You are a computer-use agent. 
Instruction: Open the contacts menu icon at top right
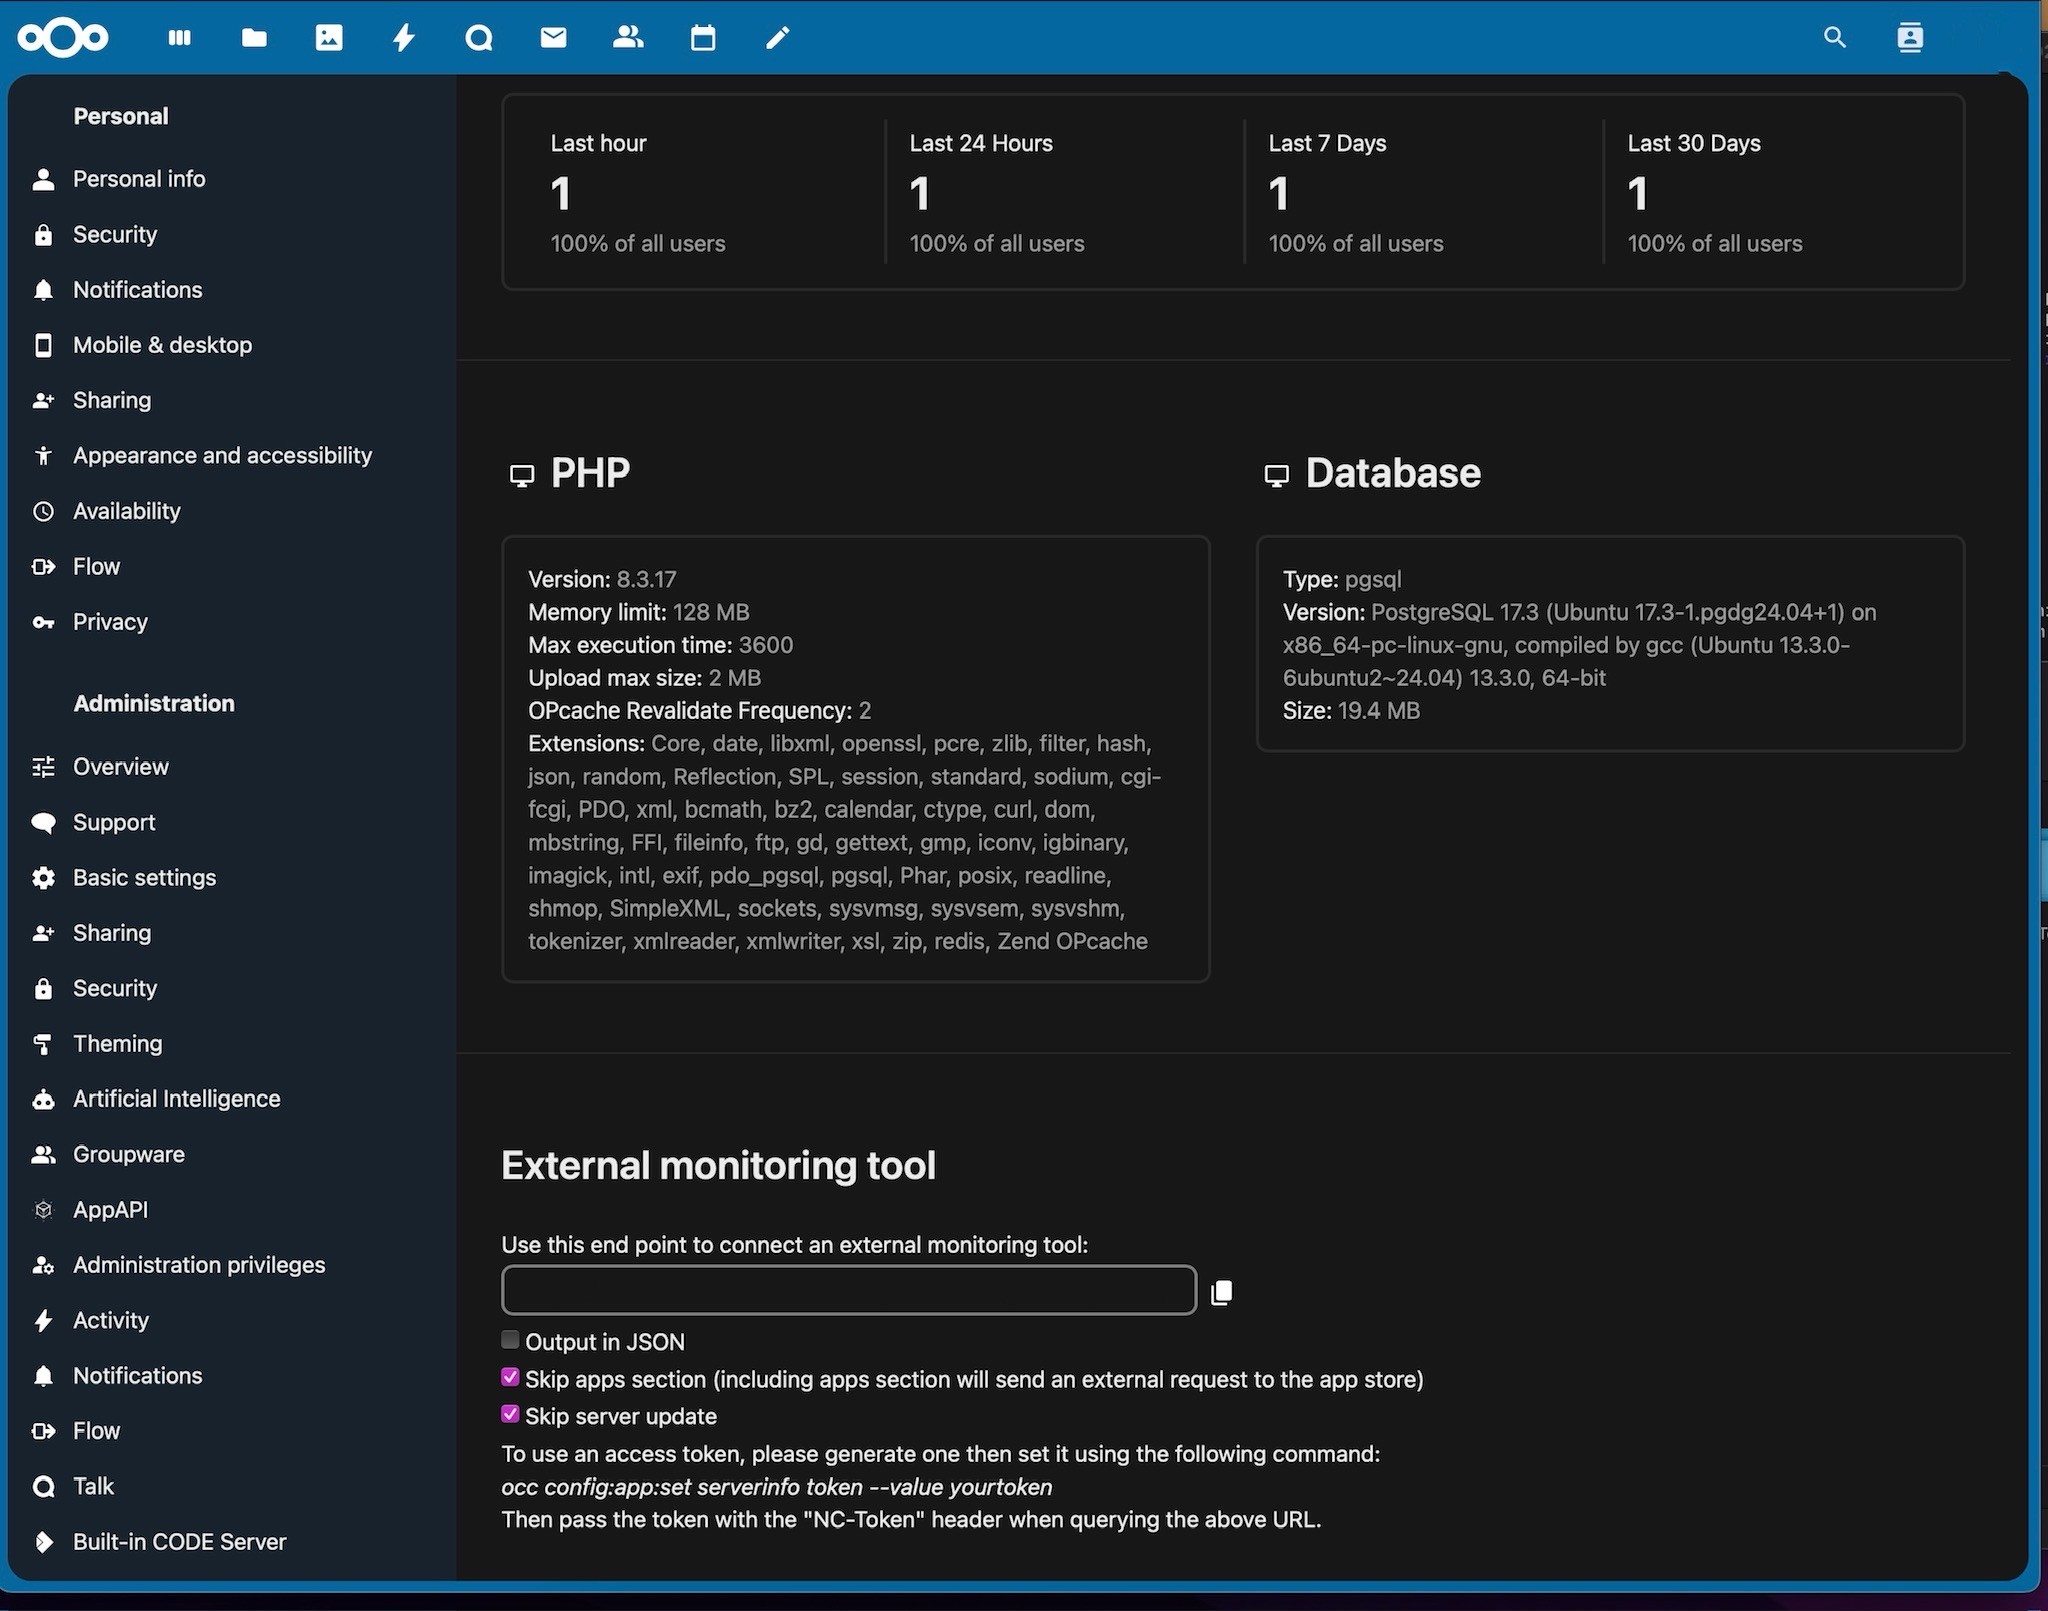coord(1910,38)
